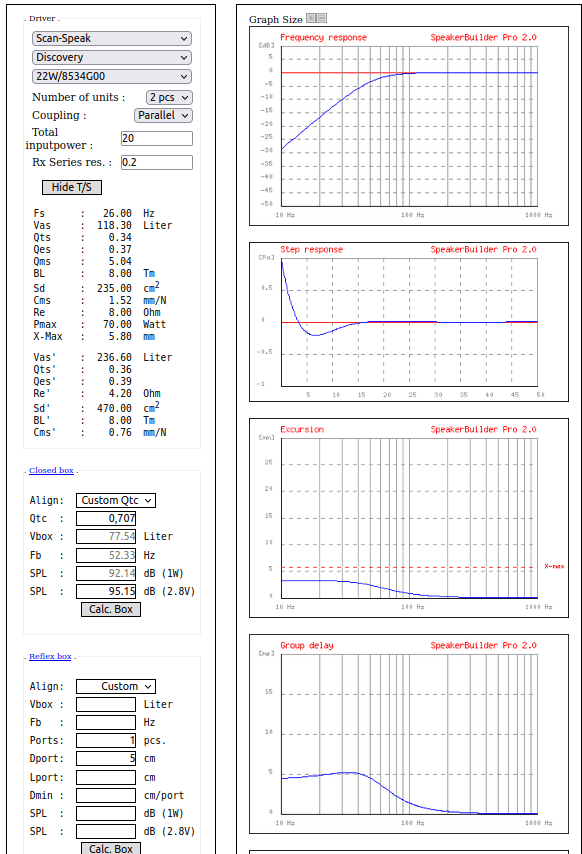Image resolution: width=582 pixels, height=854 pixels.
Task: Click the Vas' value 236.60
Action: point(114,357)
